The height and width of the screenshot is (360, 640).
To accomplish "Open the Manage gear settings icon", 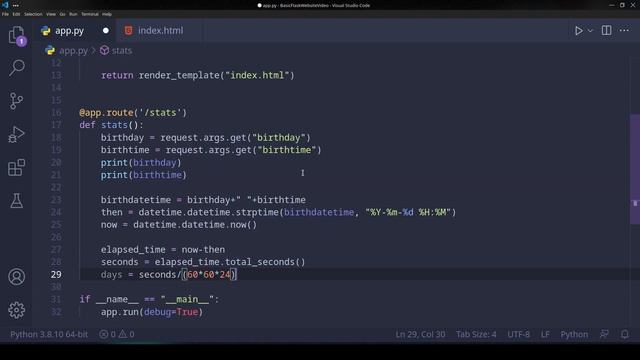I will [x=16, y=310].
